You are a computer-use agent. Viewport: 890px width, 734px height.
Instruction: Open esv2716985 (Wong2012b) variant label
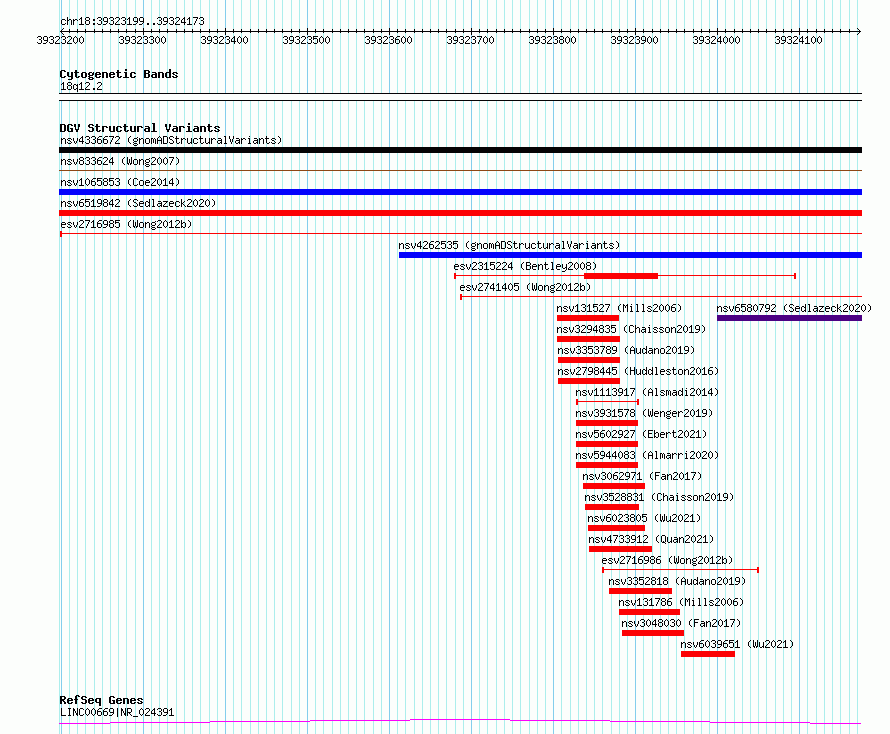coord(126,224)
